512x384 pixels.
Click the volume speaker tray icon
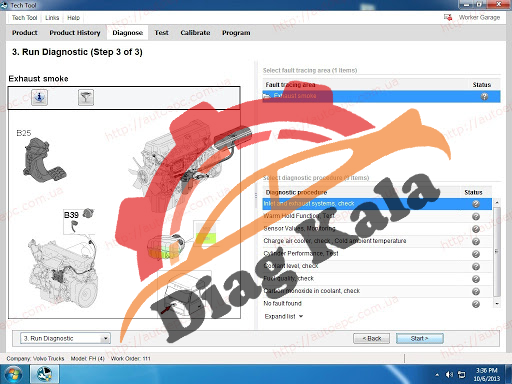(449, 375)
